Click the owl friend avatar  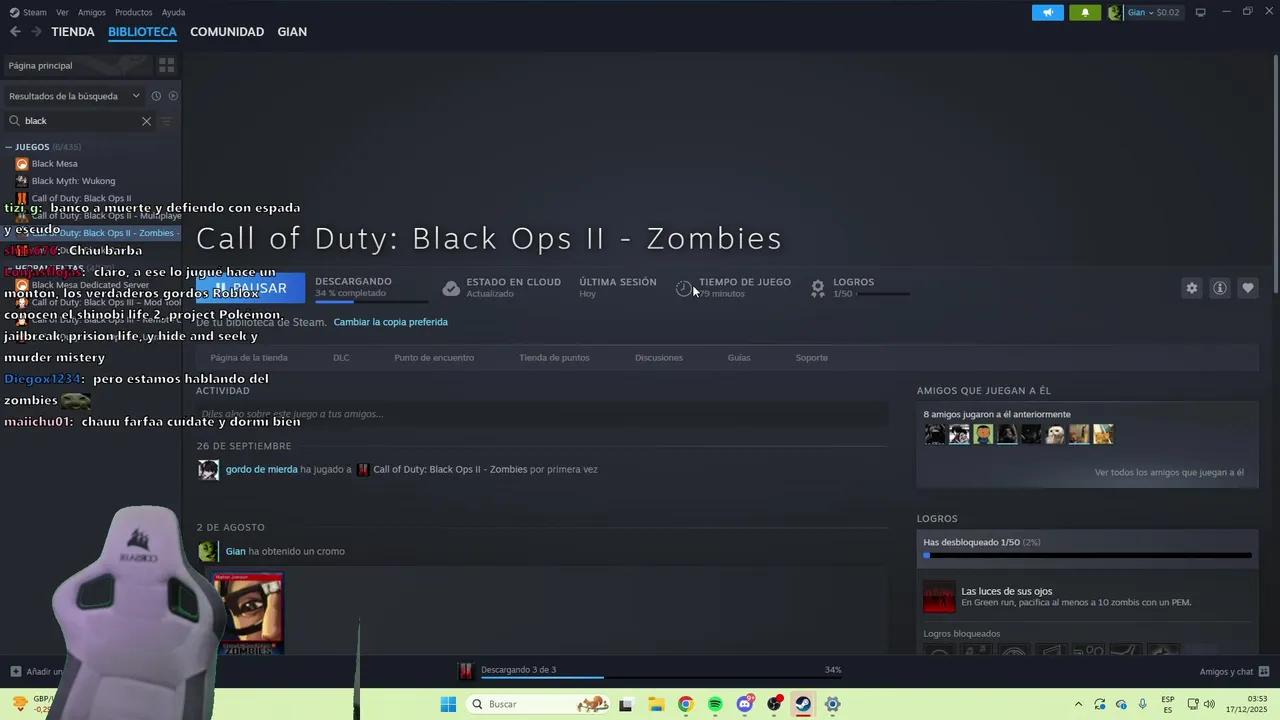(1055, 434)
